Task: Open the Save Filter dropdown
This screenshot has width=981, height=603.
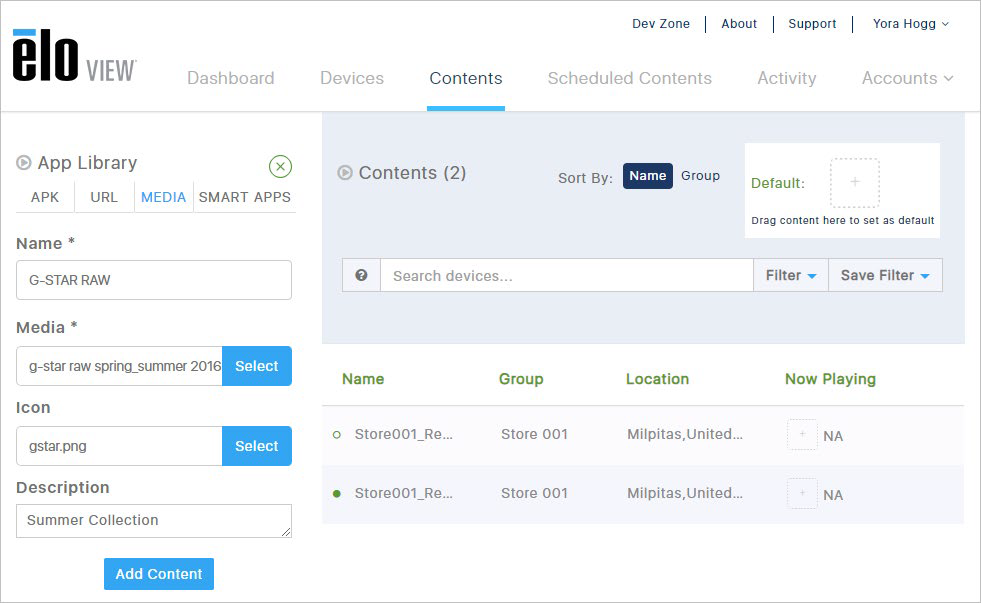Action: pos(885,275)
